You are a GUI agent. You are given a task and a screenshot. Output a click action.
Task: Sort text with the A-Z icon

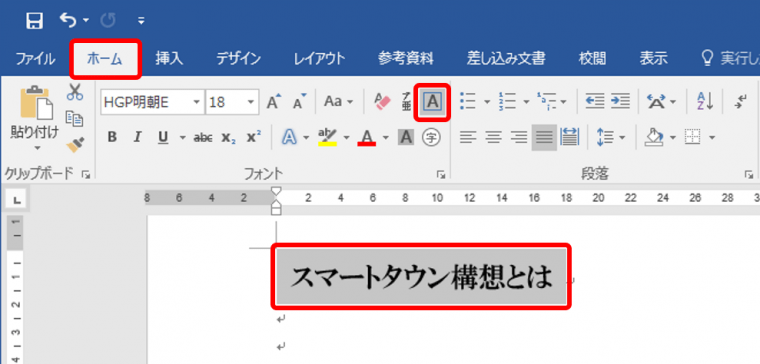tap(705, 101)
